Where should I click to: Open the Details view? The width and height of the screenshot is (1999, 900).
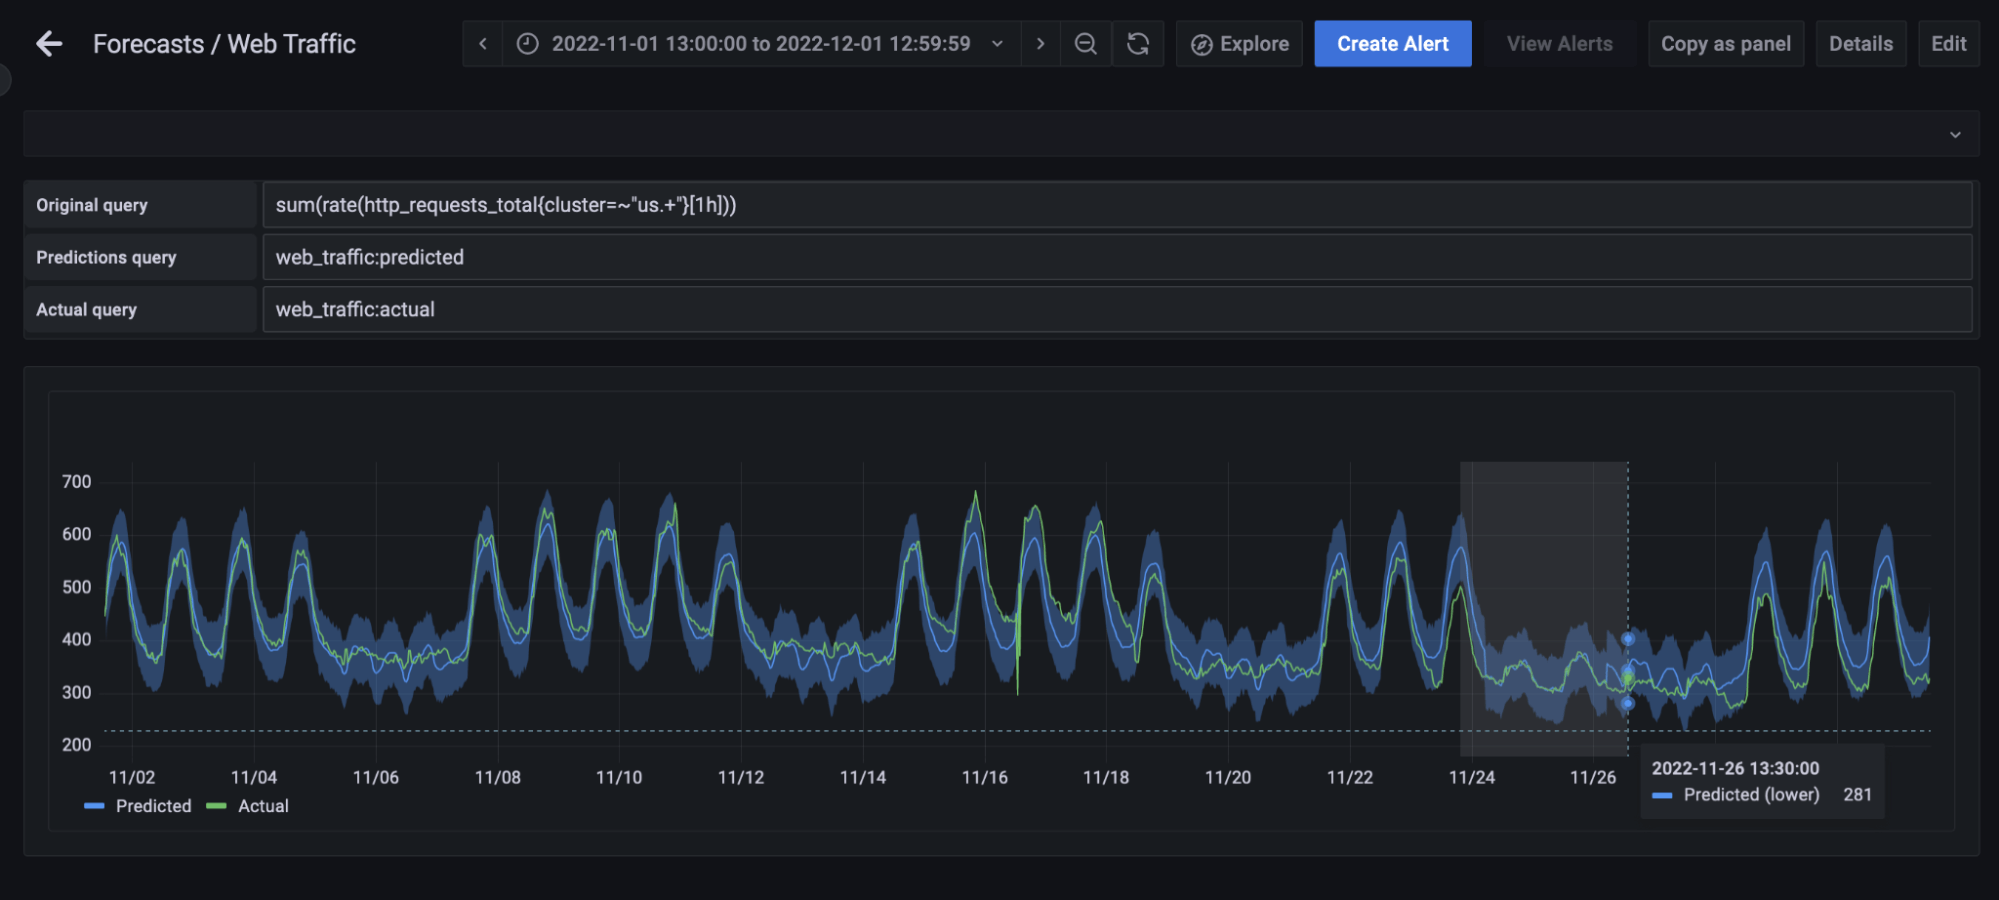tap(1860, 44)
